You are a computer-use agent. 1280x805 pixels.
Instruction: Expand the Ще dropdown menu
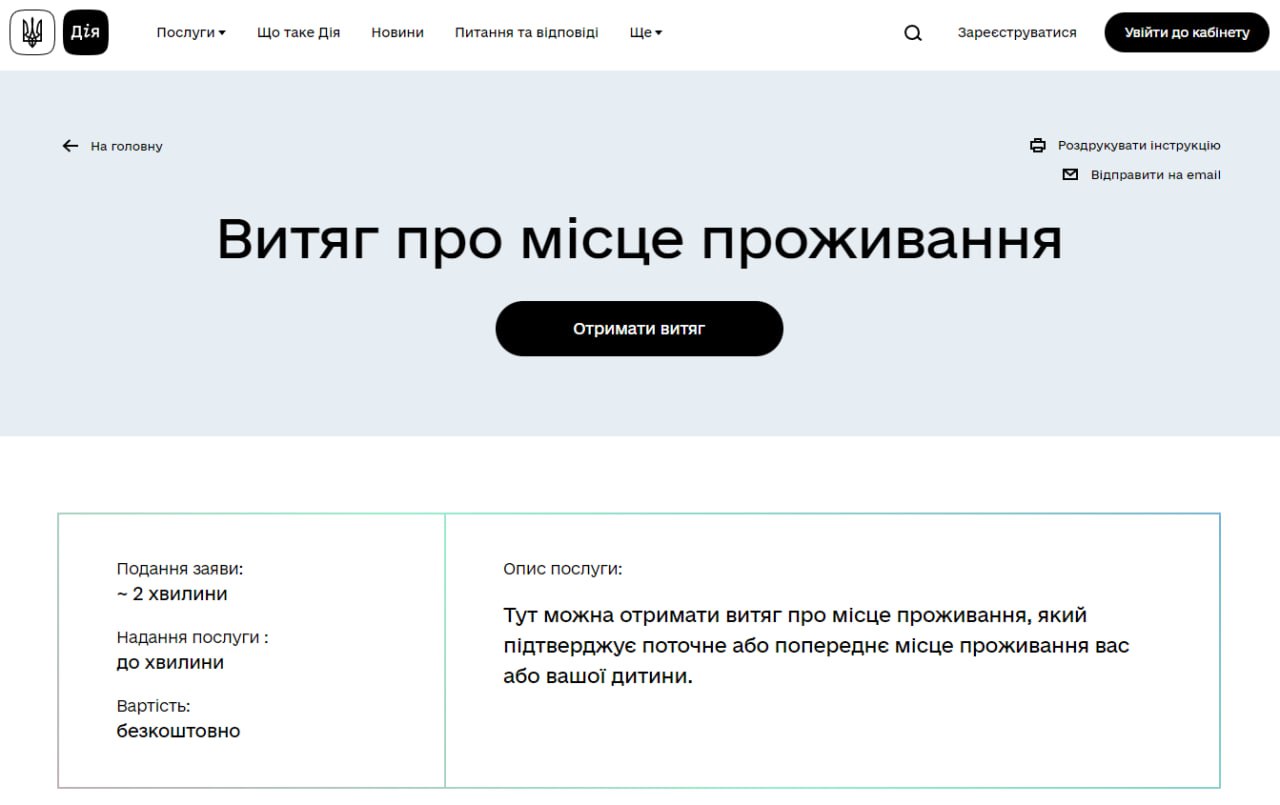645,32
